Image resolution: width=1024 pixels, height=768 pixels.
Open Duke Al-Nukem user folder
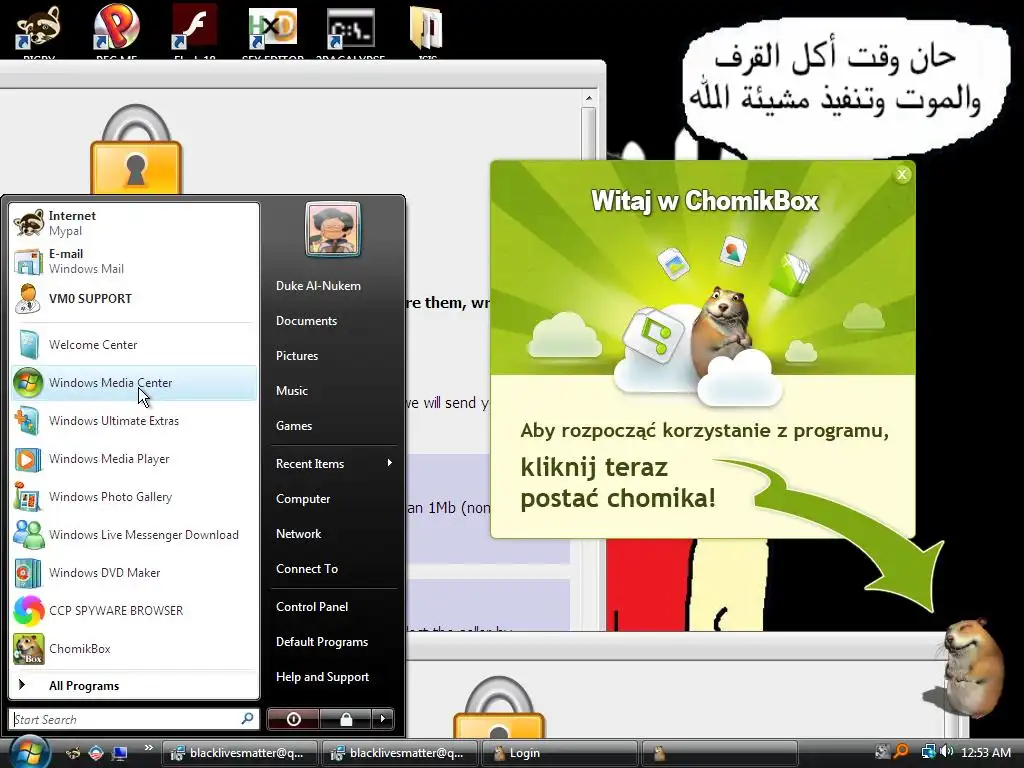point(318,285)
